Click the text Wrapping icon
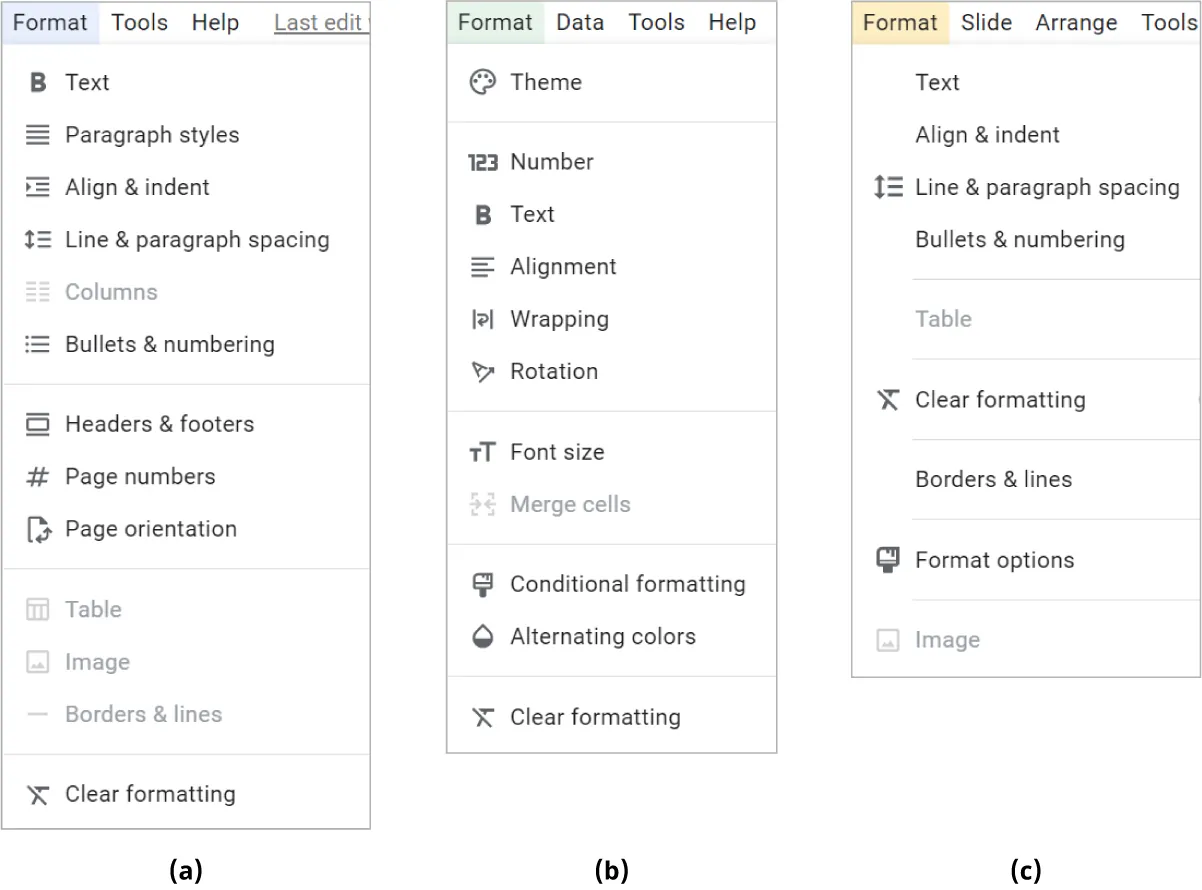1202x890 pixels. (483, 319)
